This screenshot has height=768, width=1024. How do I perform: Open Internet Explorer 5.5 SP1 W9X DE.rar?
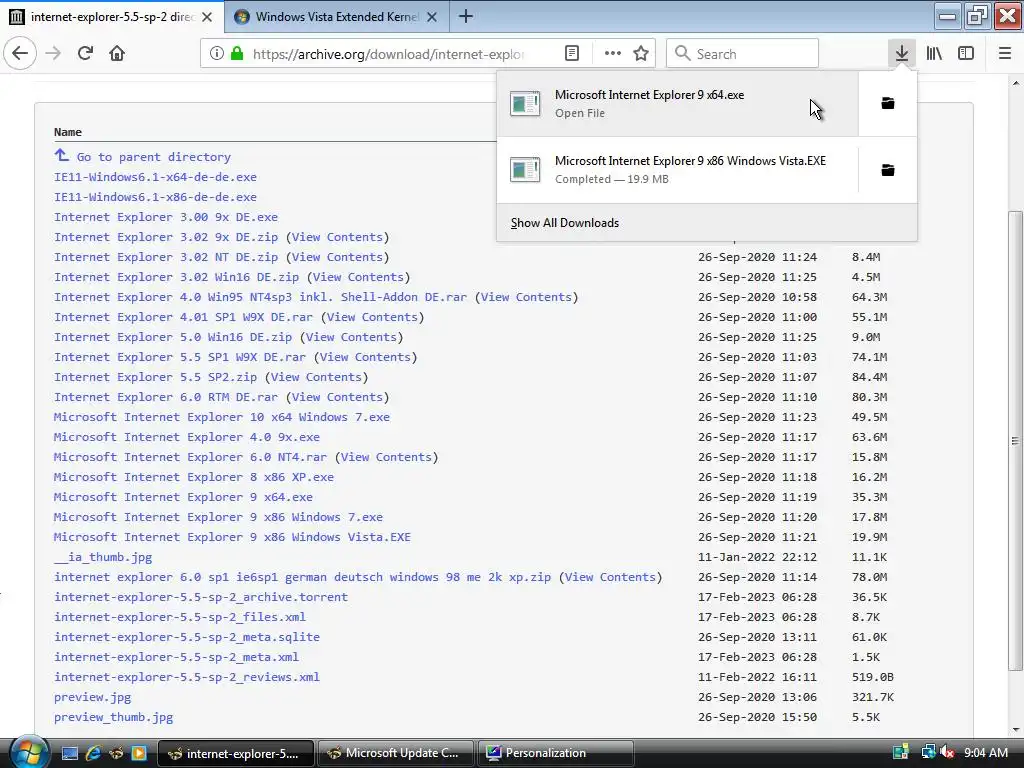(x=180, y=357)
